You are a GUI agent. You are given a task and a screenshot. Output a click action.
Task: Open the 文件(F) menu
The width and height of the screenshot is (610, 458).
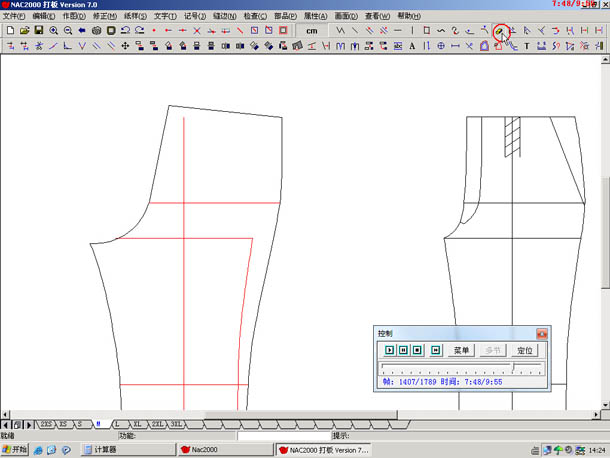pos(14,16)
